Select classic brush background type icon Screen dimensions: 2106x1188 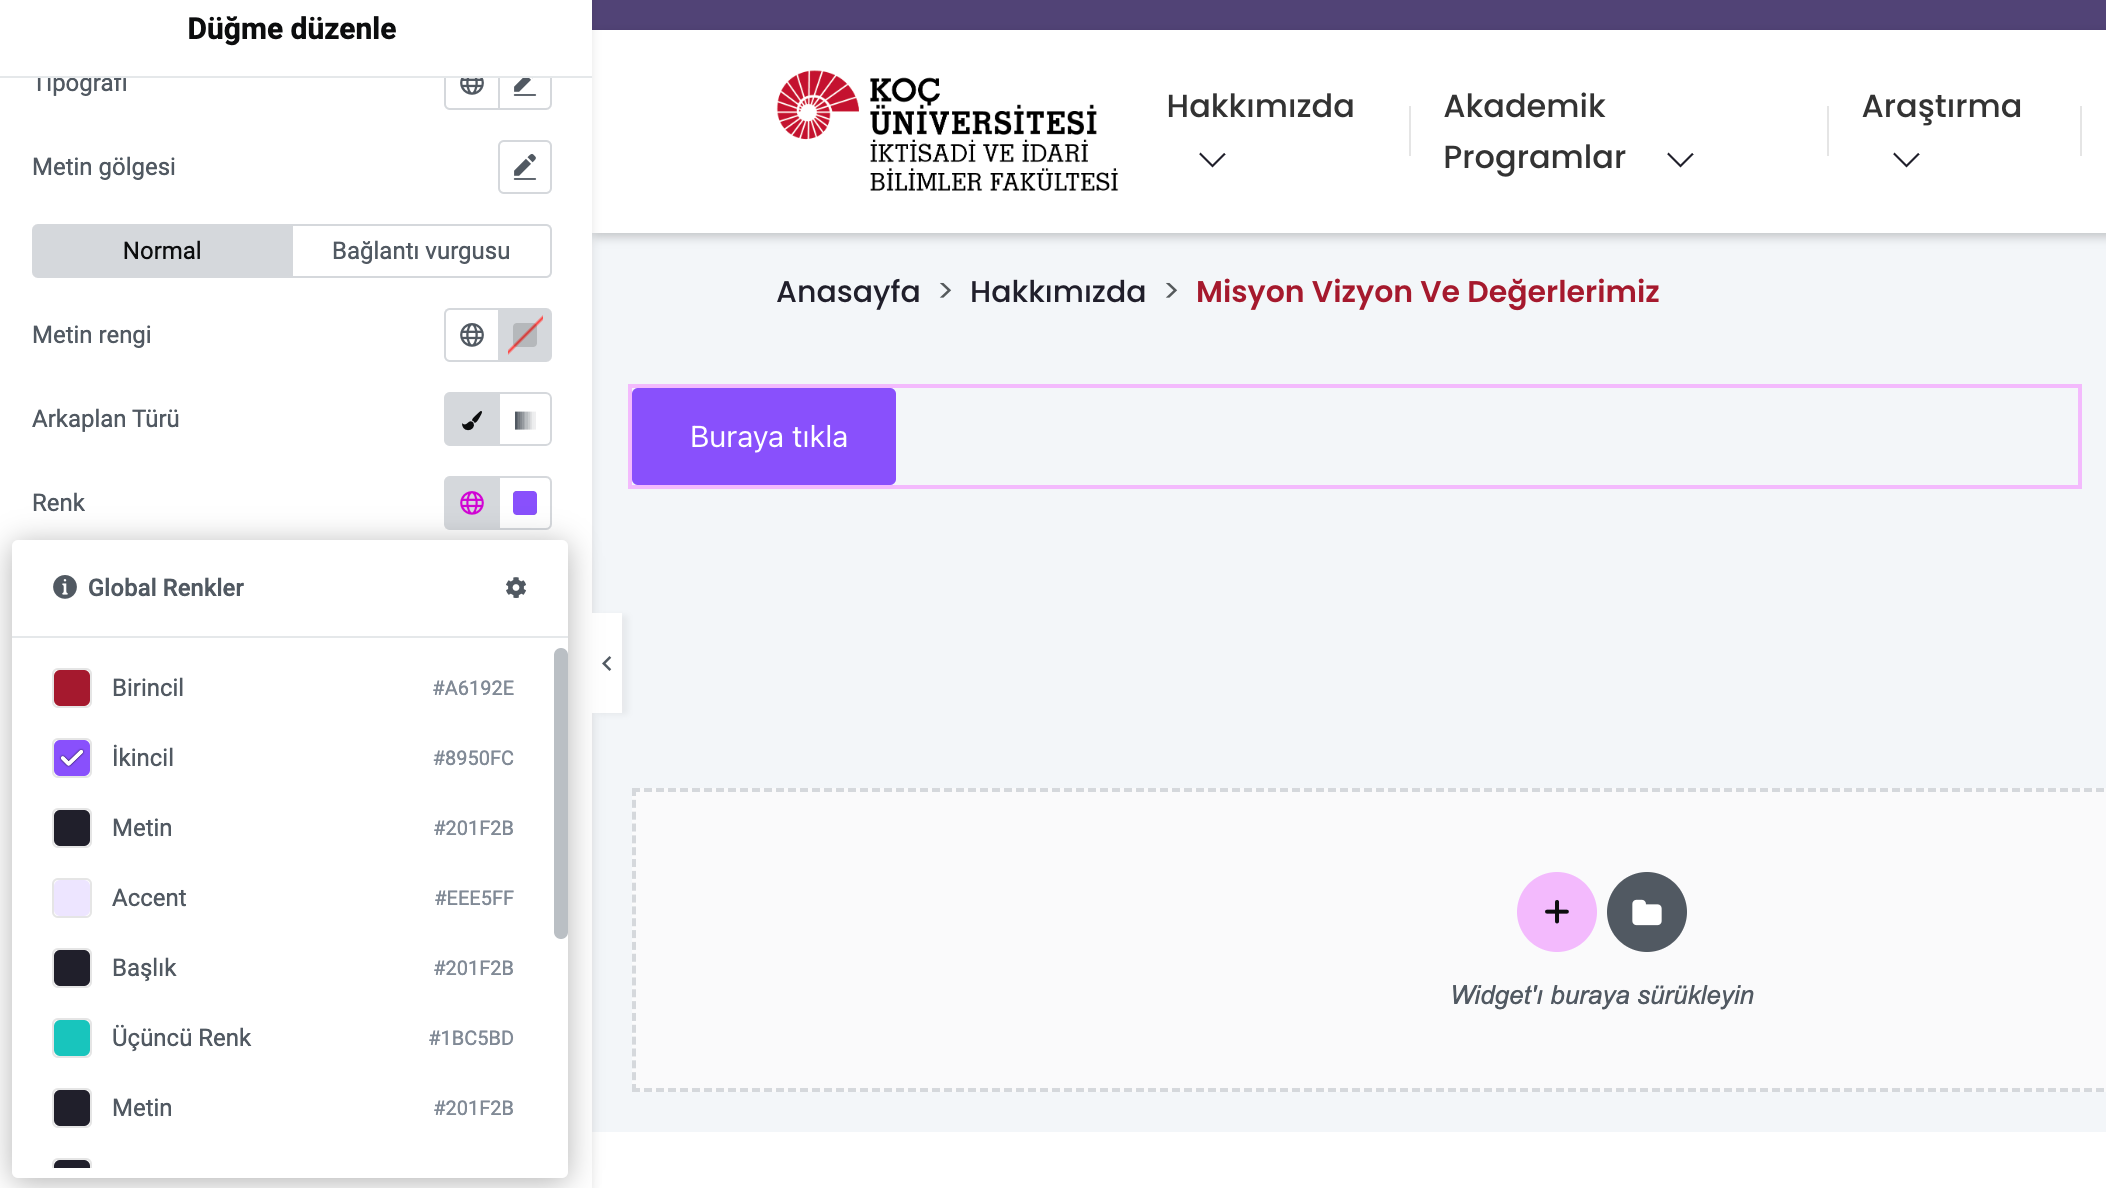coord(472,419)
